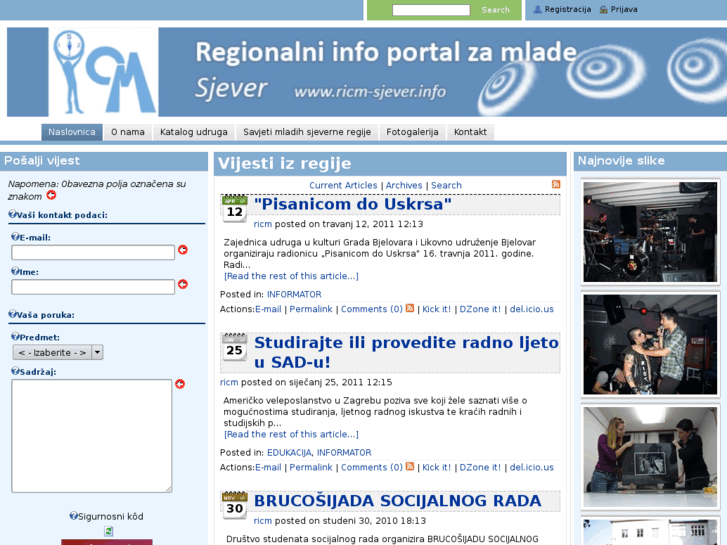Click the Registracija user icon
The image size is (727, 545).
coord(538,10)
